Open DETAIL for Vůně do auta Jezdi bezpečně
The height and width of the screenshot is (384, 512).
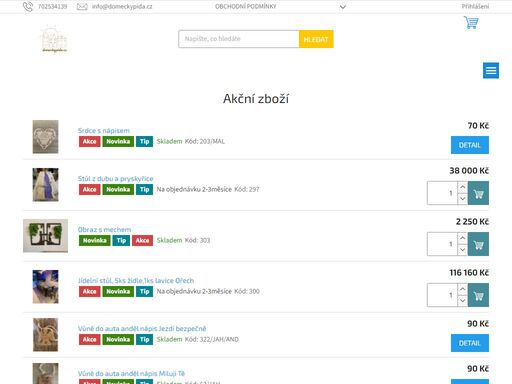[470, 343]
